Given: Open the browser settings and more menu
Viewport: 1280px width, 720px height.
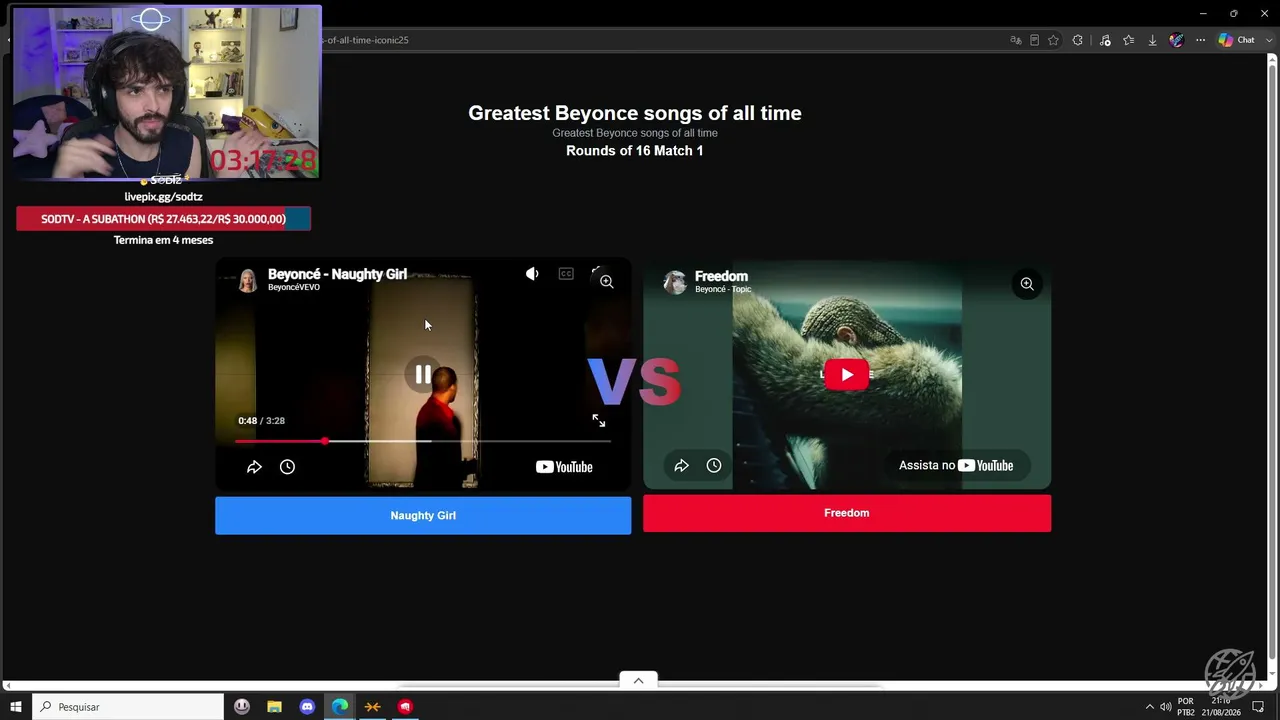Looking at the screenshot, I should pos(1200,40).
